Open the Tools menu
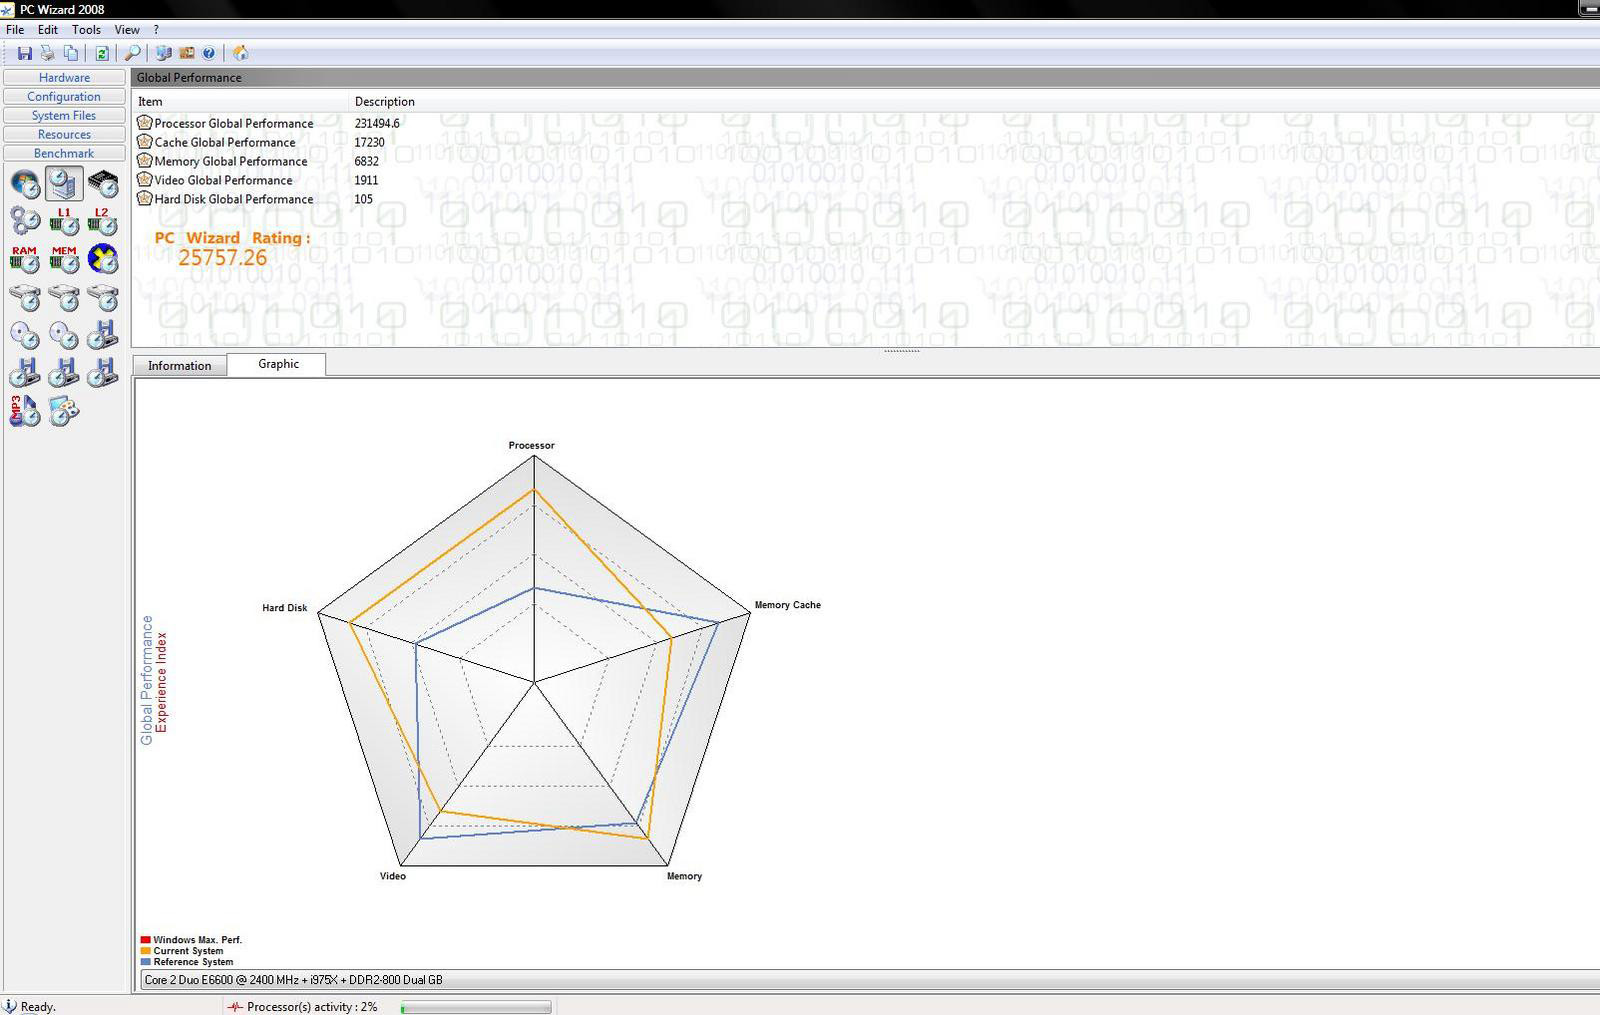 [86, 30]
